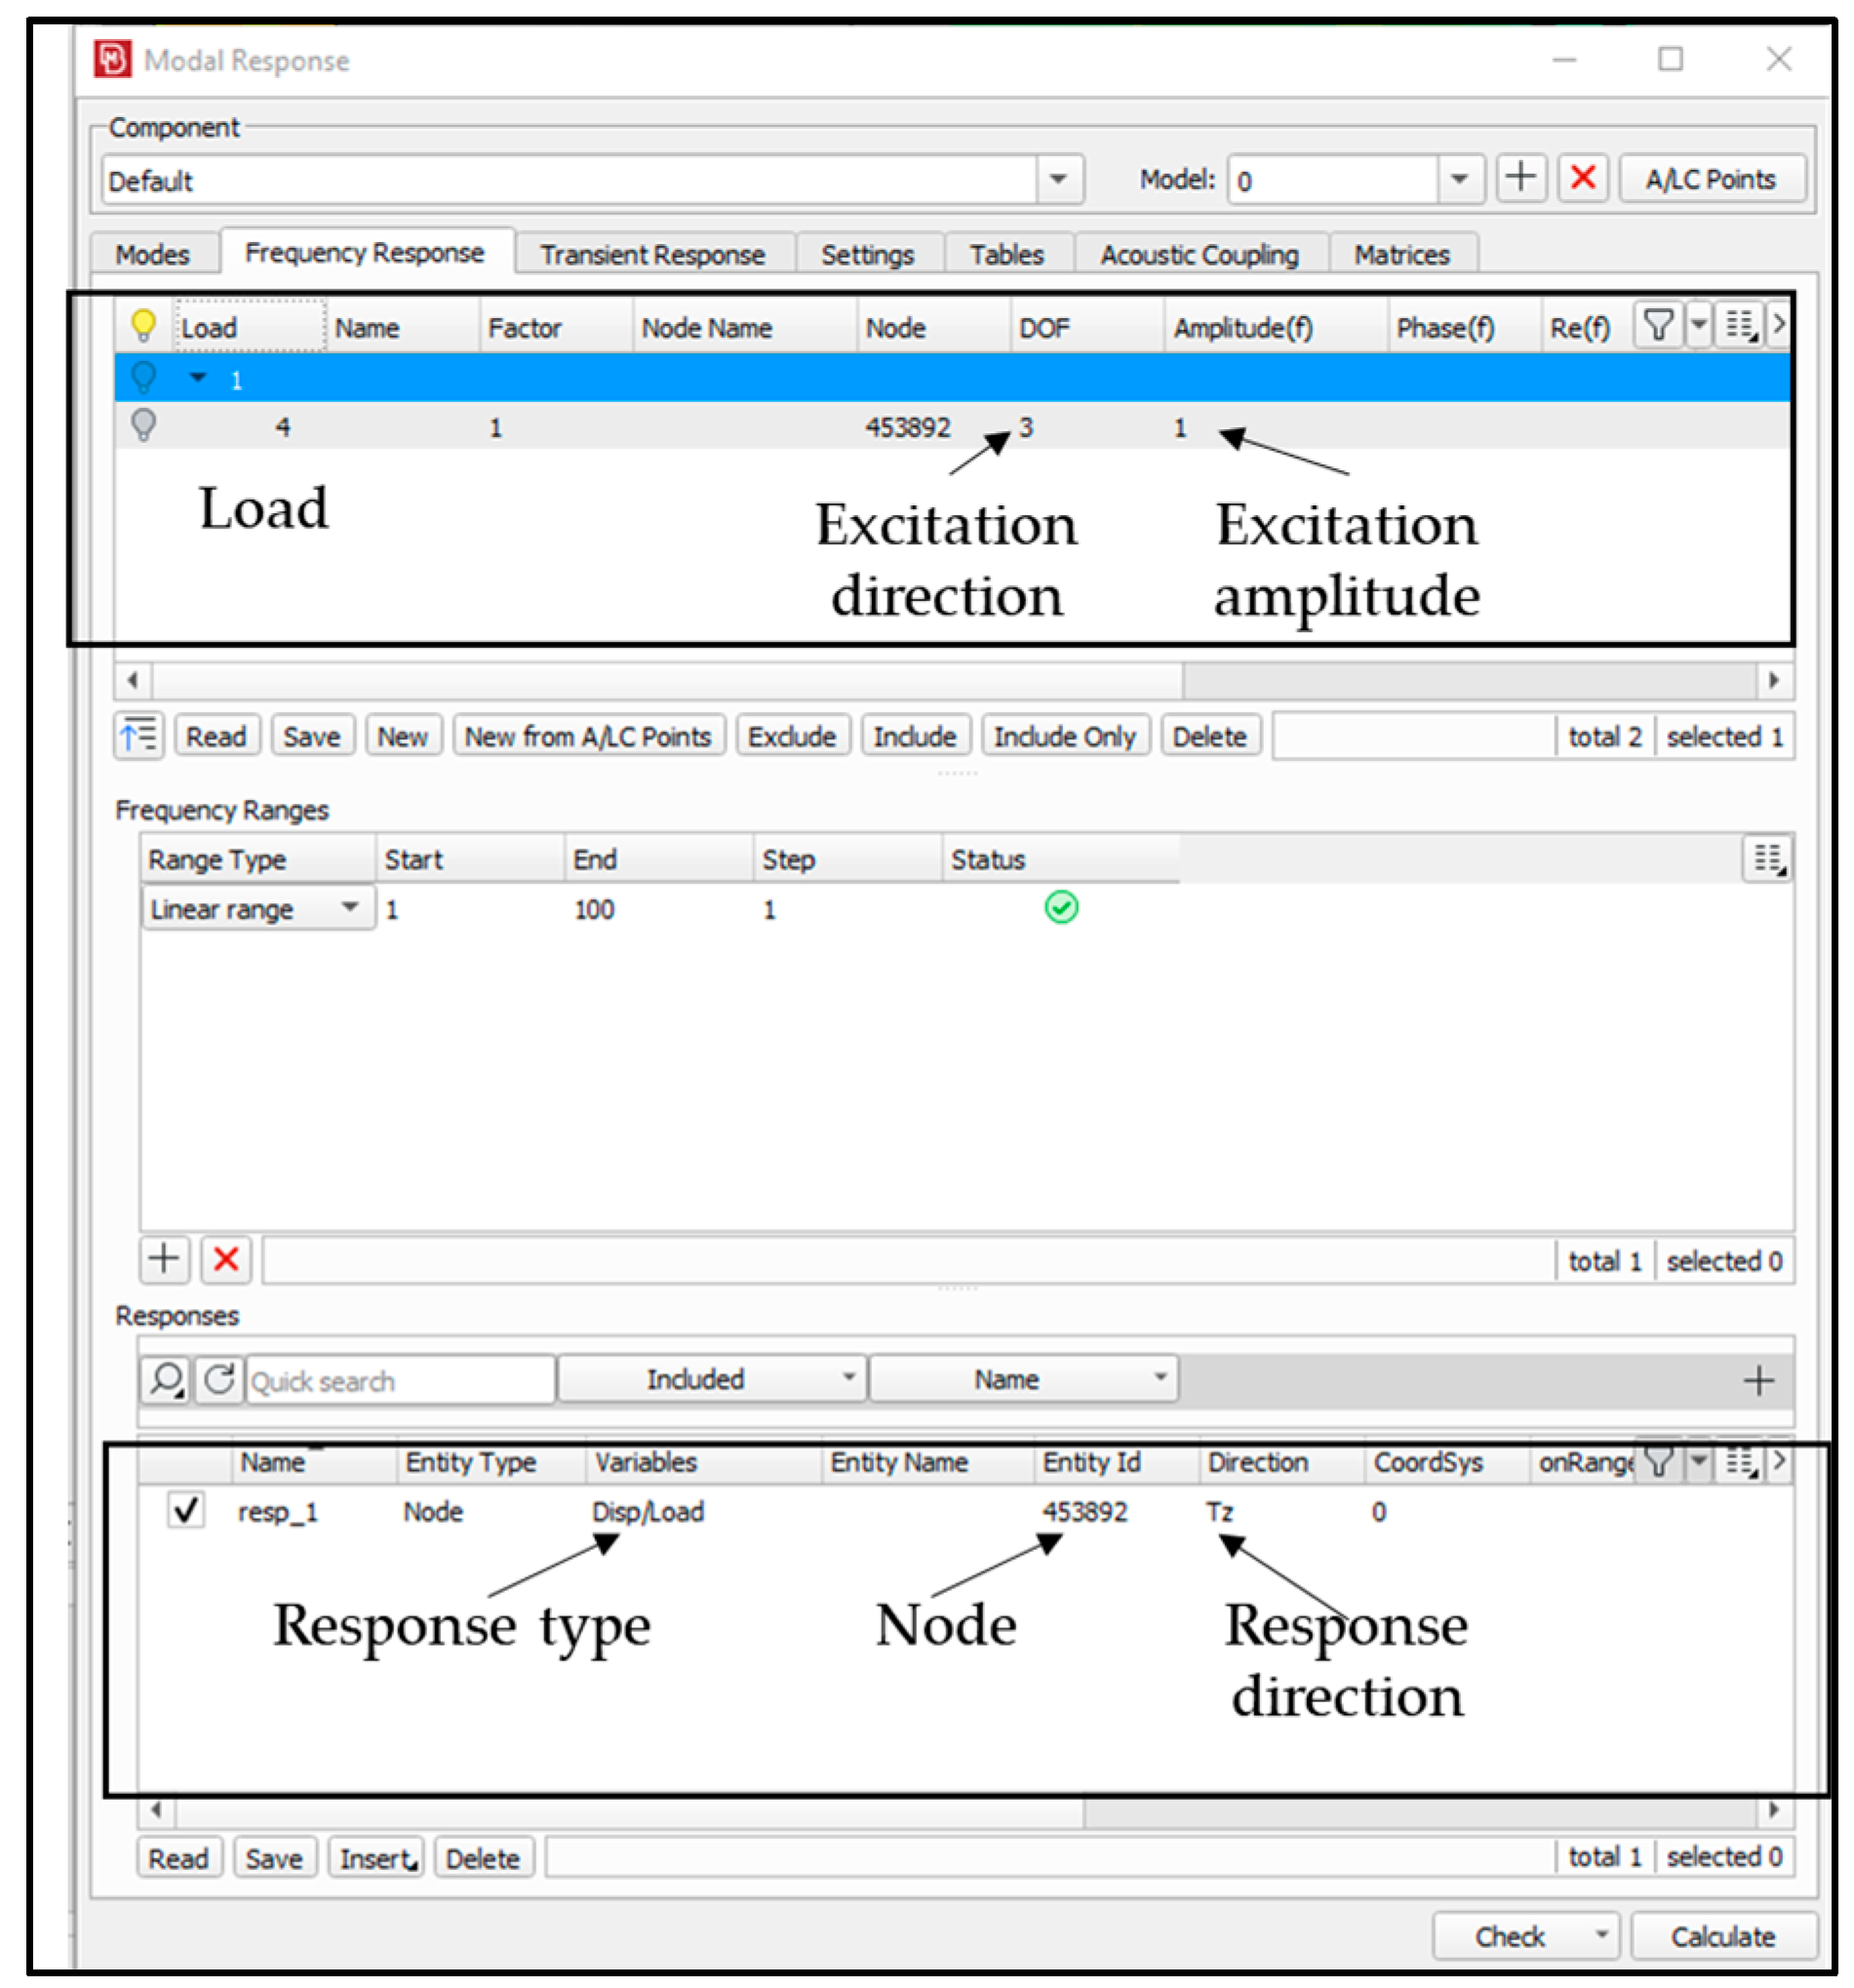Open Responses filter dropdown arrow

click(x=1698, y=1461)
